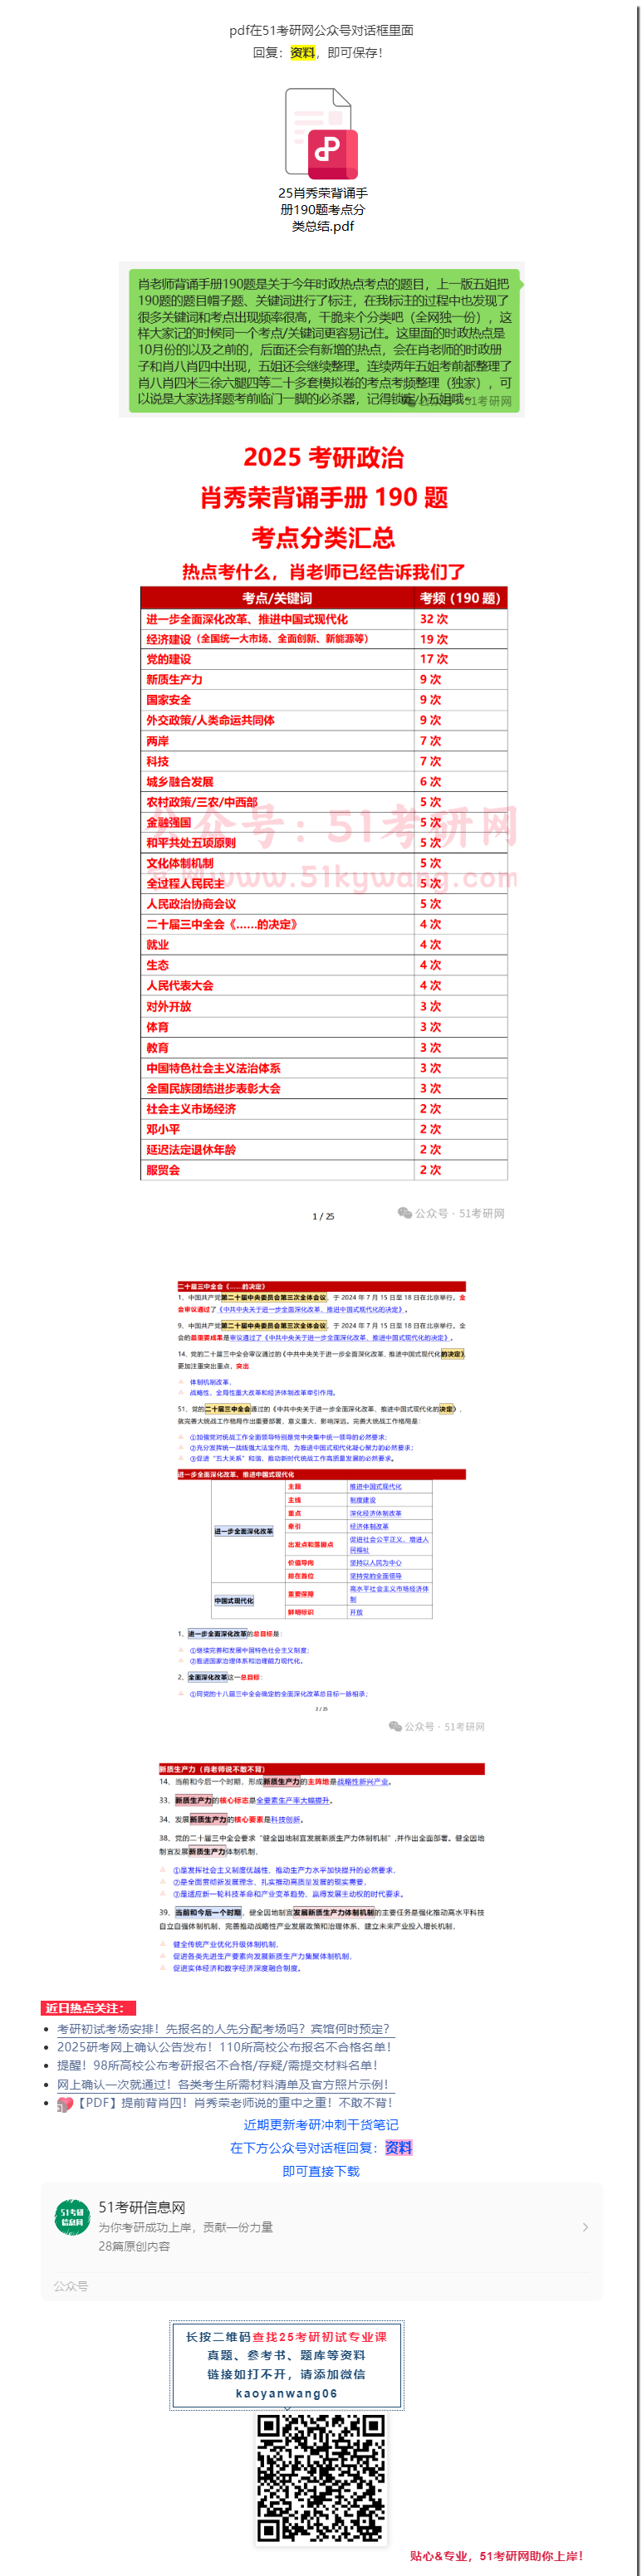
Task: Click the 51考研信息网 account name
Action: [141, 2207]
